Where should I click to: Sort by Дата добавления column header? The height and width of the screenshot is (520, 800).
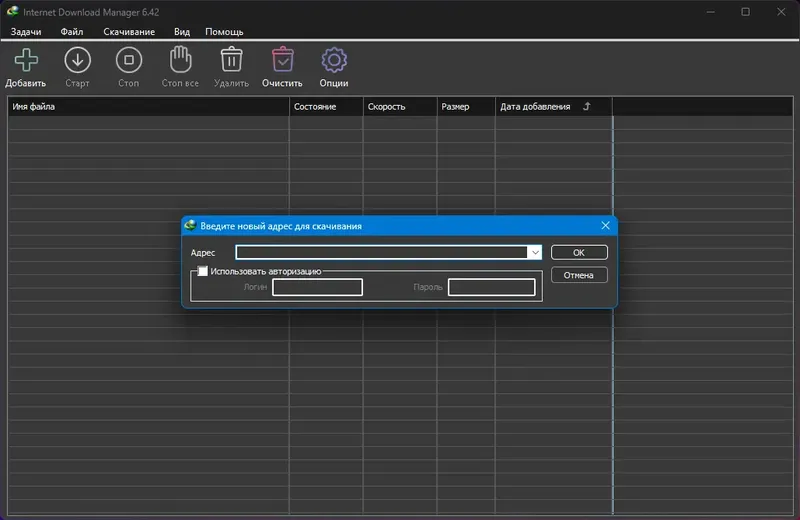click(x=554, y=107)
